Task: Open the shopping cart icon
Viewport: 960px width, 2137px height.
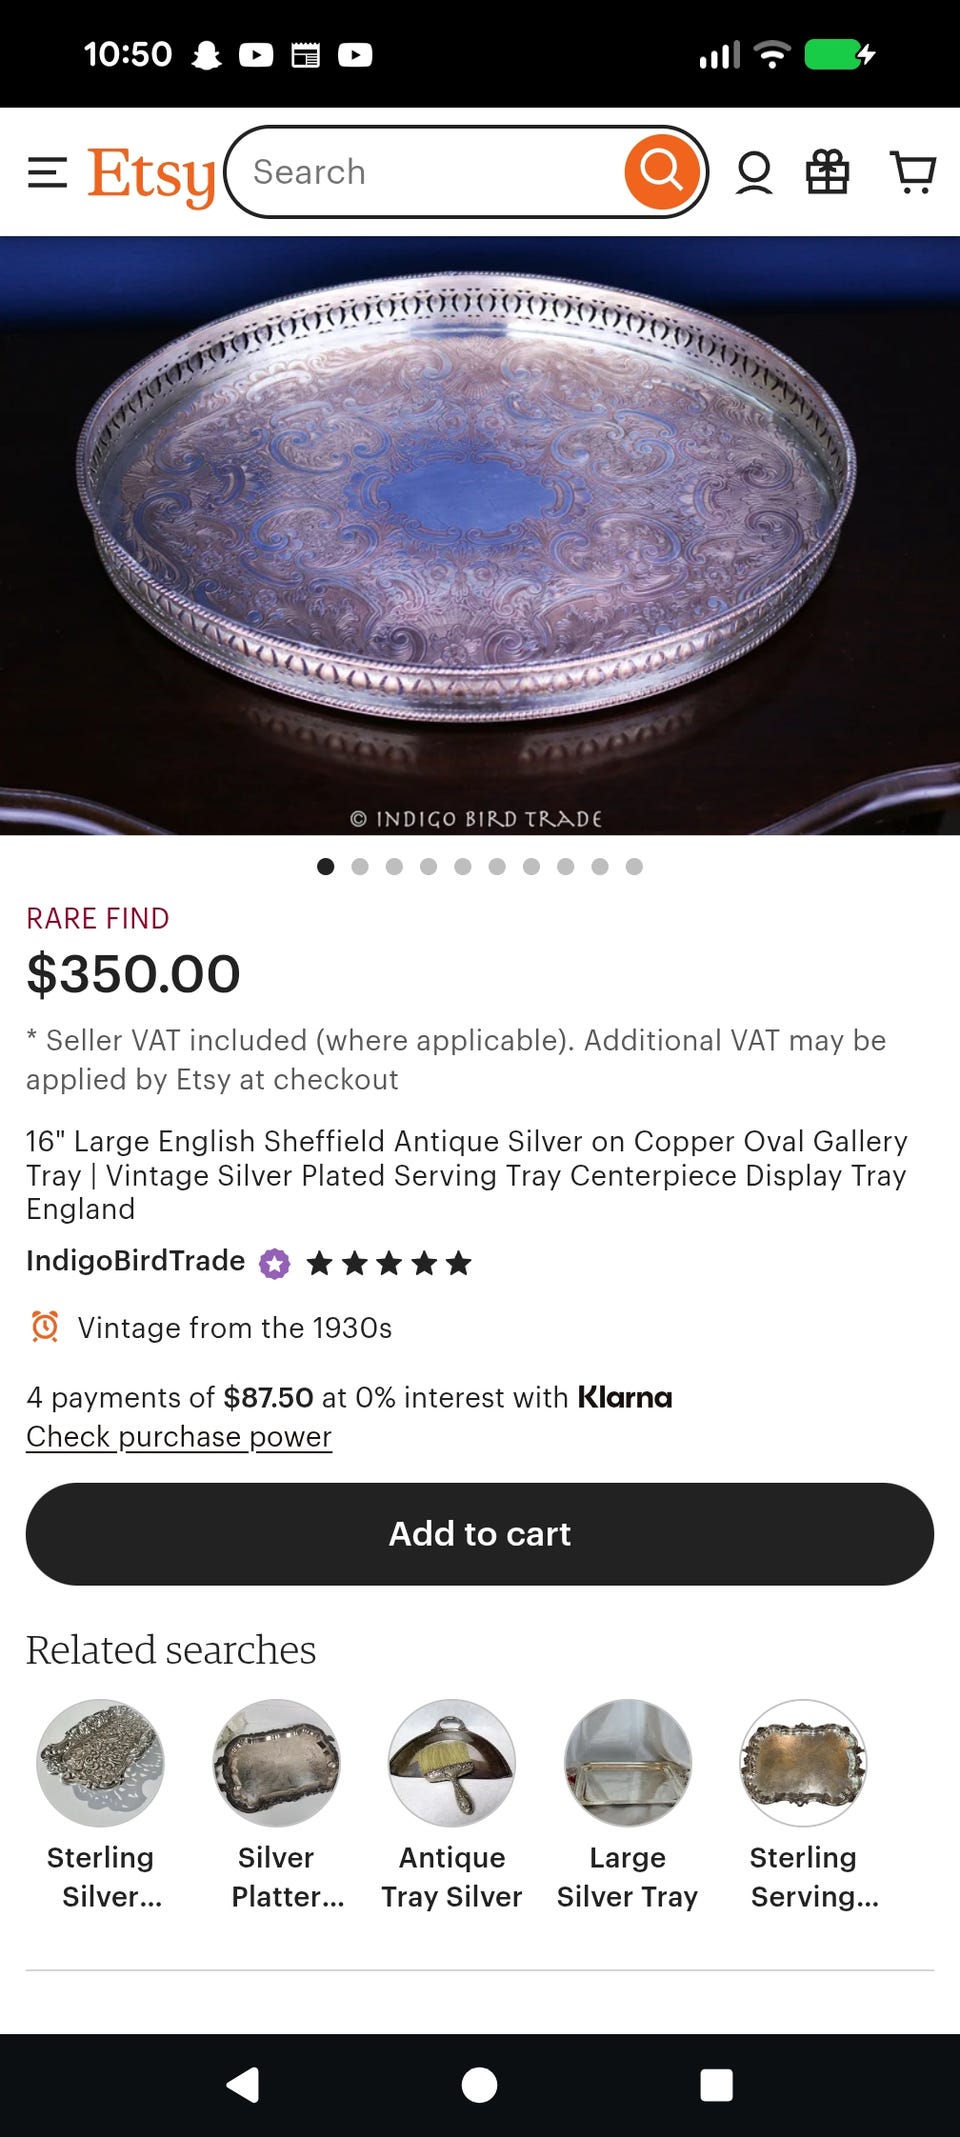Action: (x=912, y=172)
